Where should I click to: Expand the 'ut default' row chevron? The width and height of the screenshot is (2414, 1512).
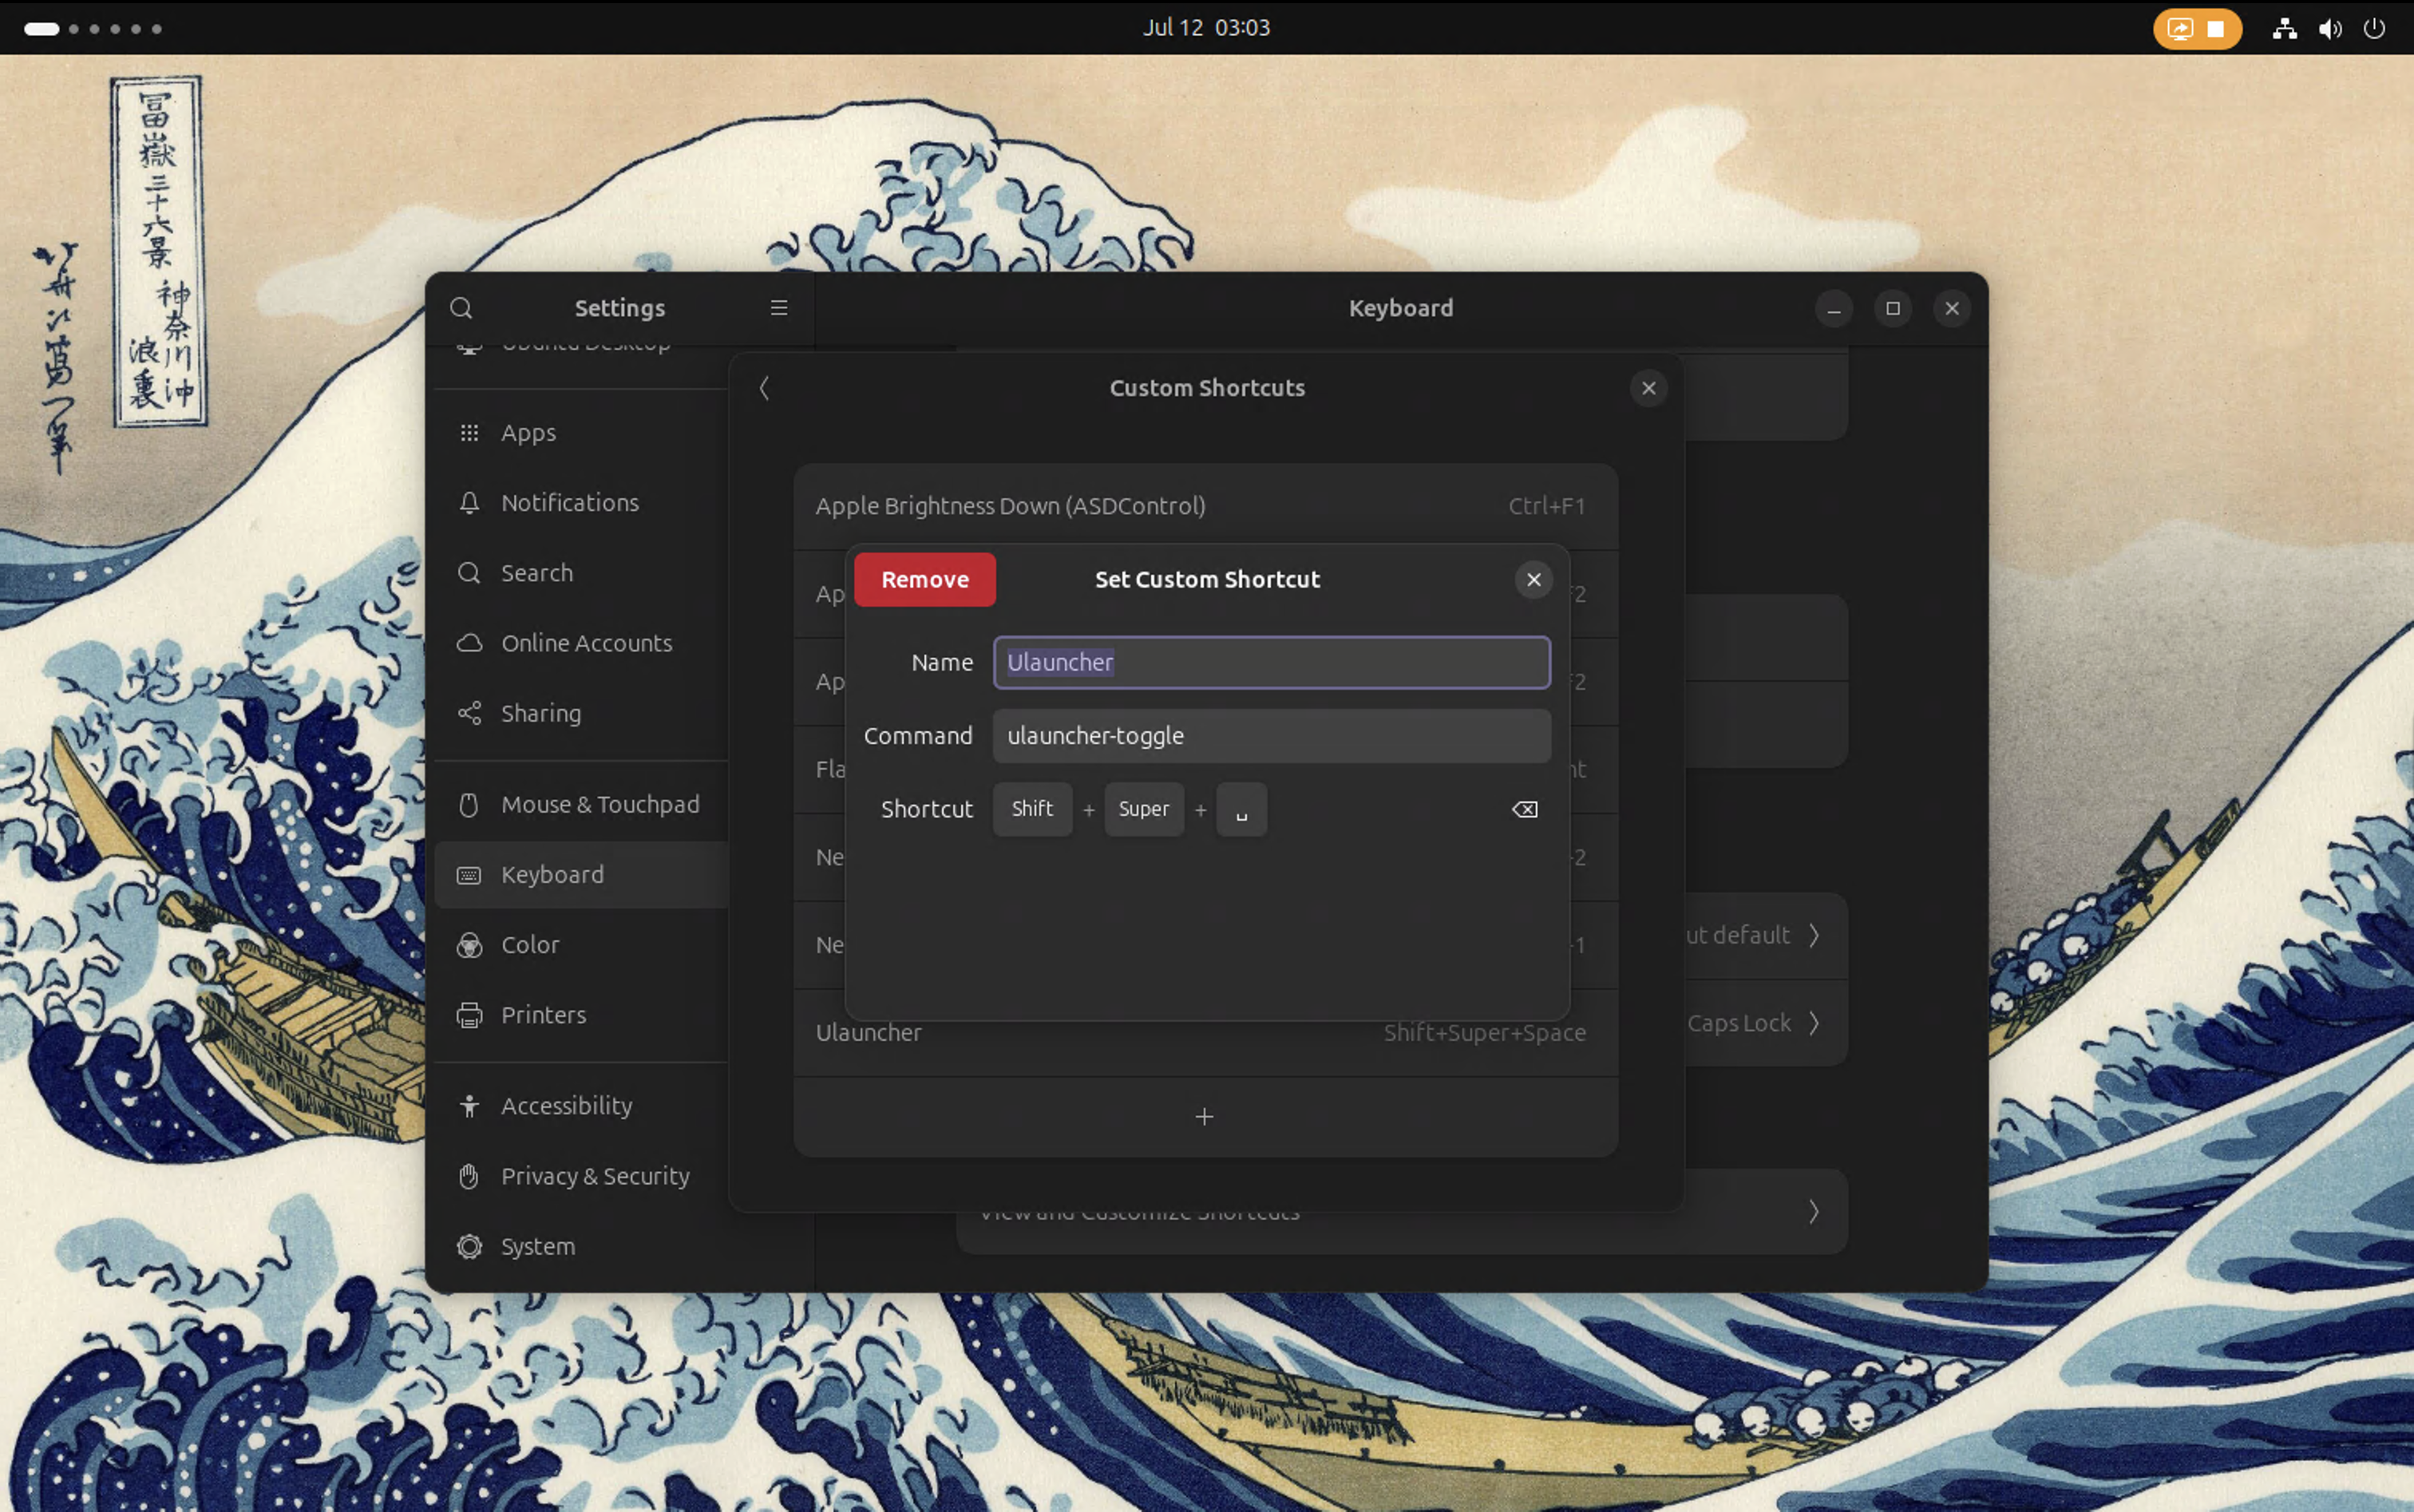1813,935
